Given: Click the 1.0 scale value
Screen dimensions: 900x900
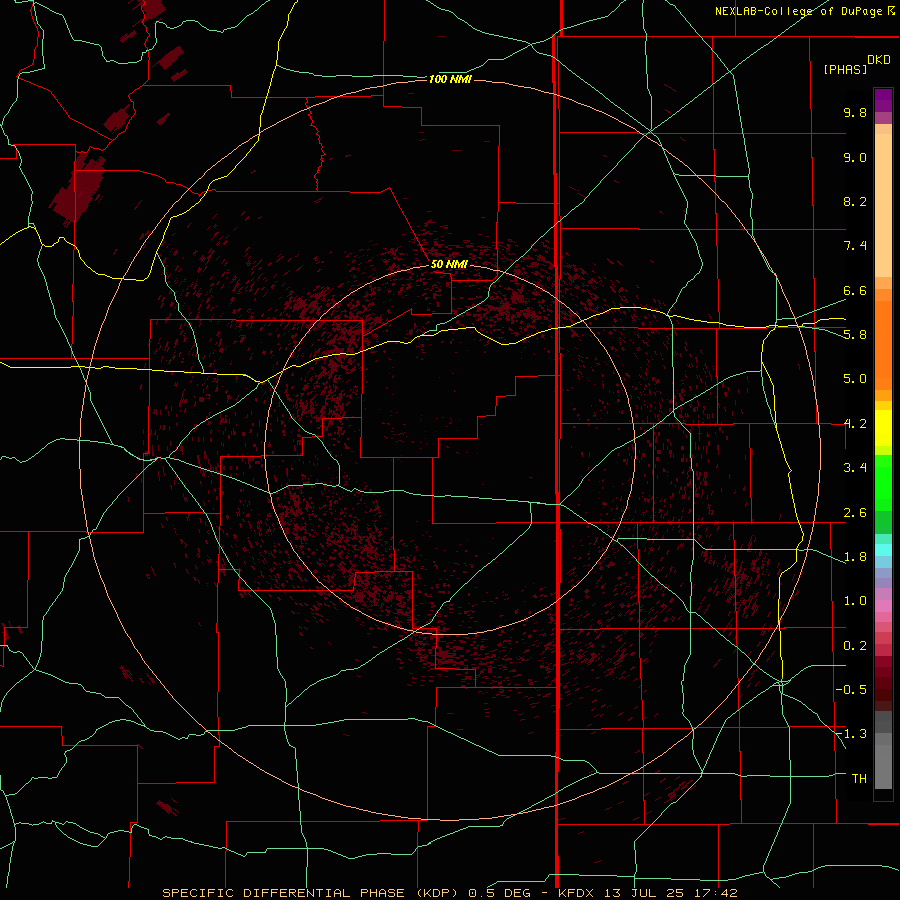Looking at the screenshot, I should coord(855,601).
